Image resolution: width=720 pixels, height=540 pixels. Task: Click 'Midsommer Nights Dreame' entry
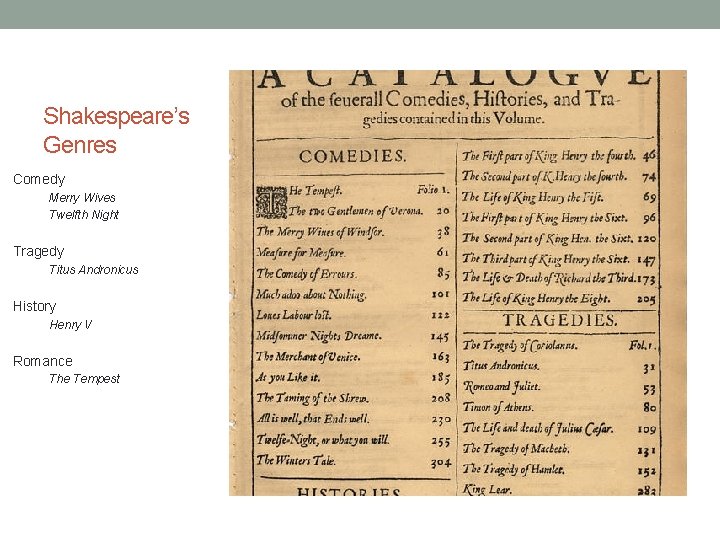pos(319,336)
